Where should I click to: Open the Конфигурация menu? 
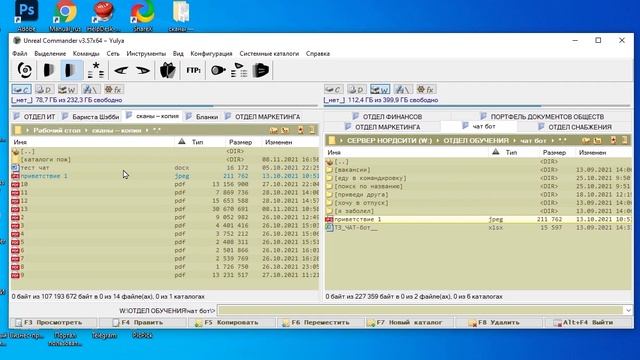click(x=211, y=53)
